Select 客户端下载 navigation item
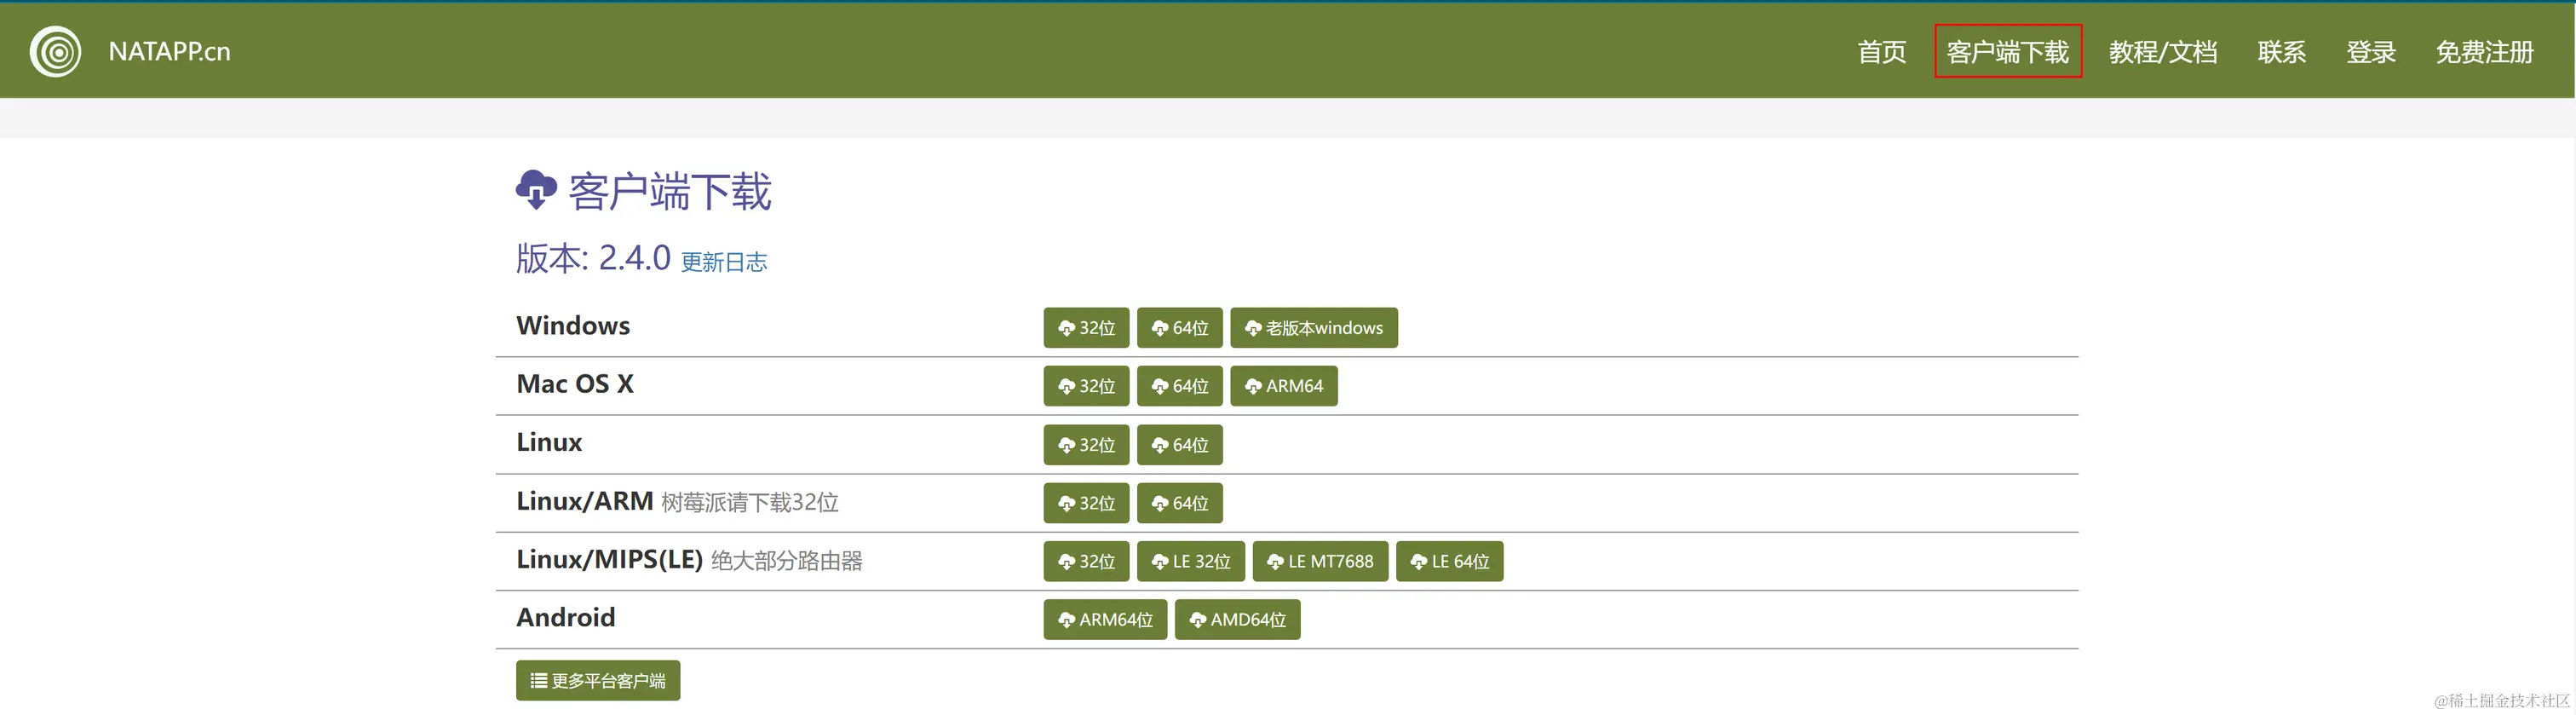This screenshot has width=2576, height=715. coord(2008,52)
